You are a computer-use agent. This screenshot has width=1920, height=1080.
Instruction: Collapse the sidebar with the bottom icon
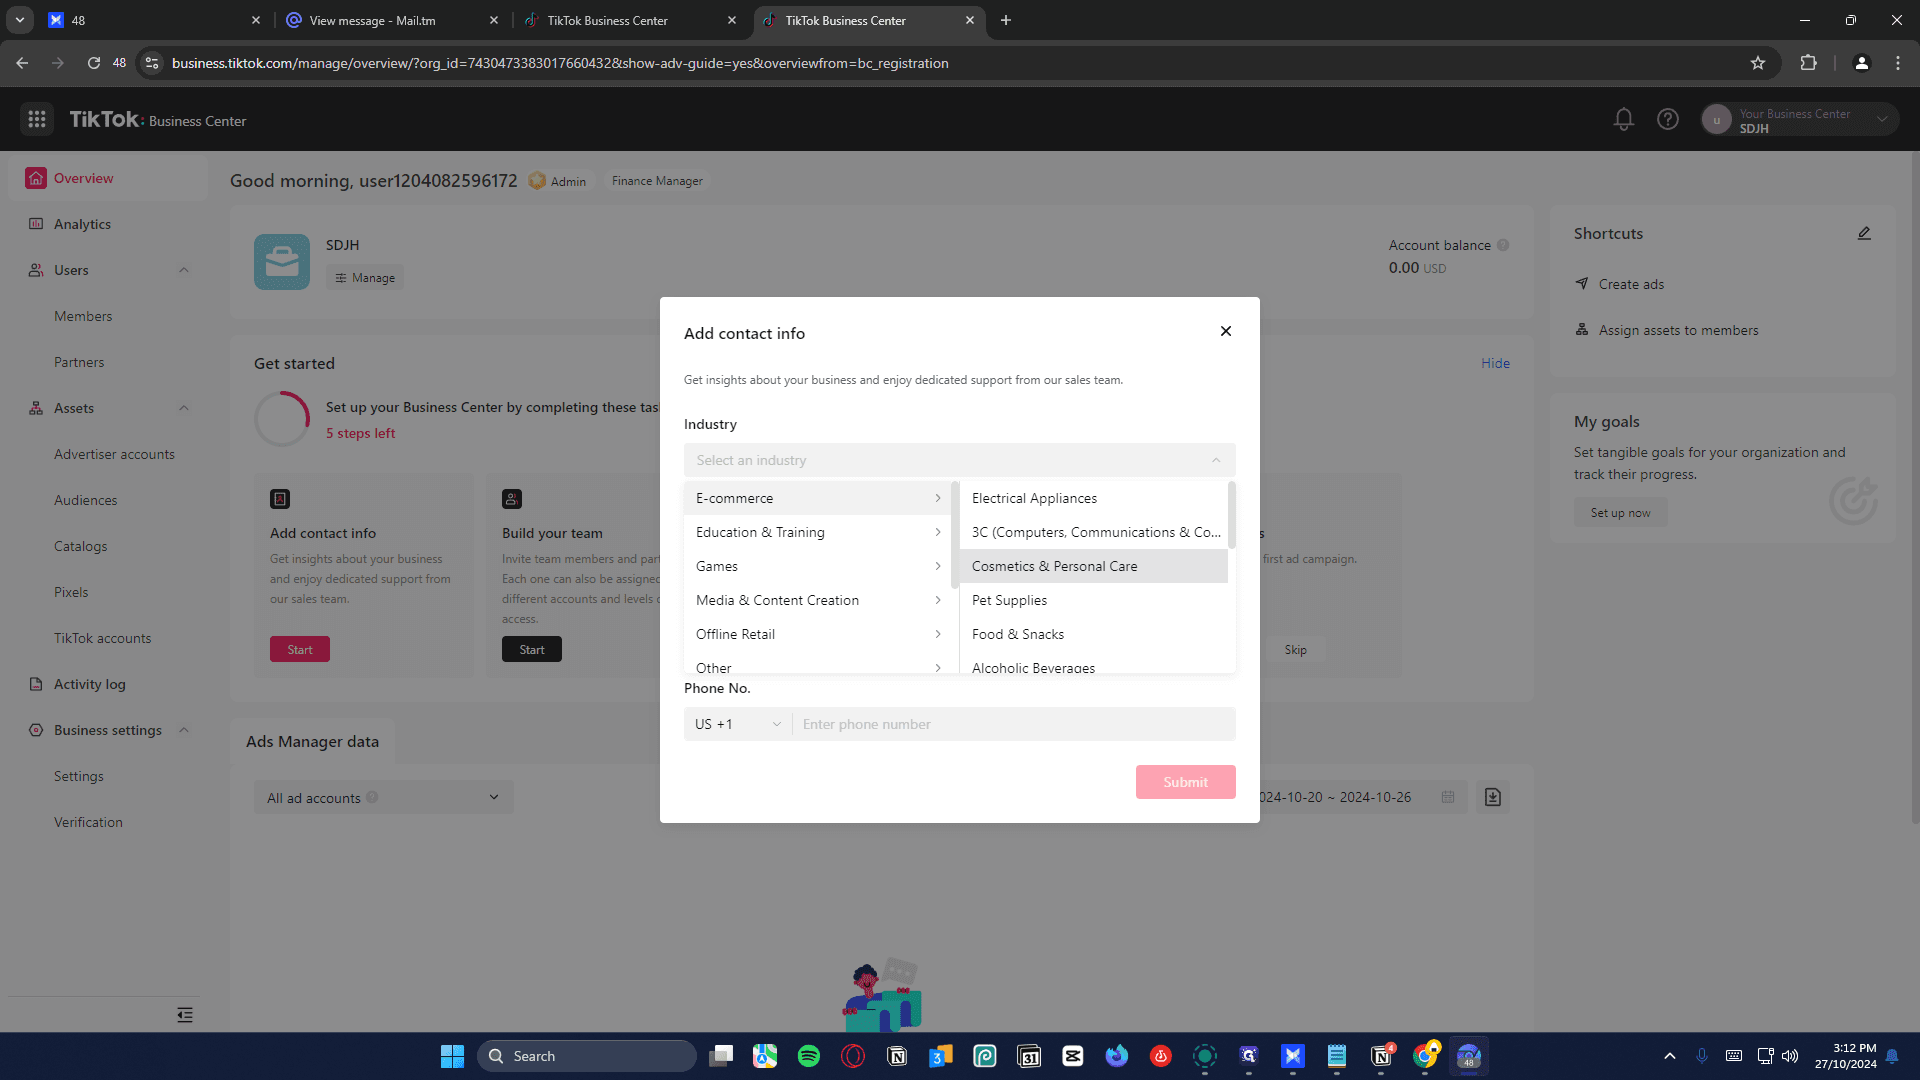point(185,1015)
